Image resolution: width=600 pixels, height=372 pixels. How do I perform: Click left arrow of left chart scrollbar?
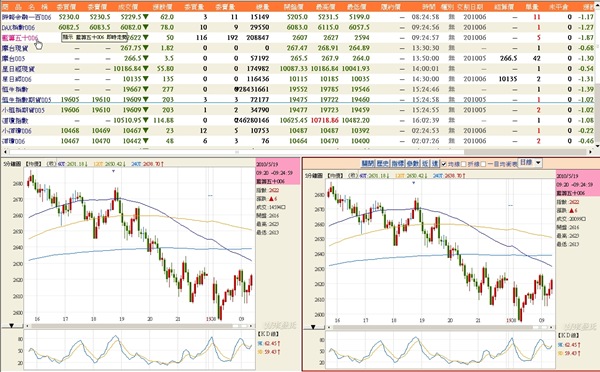(x=27, y=326)
